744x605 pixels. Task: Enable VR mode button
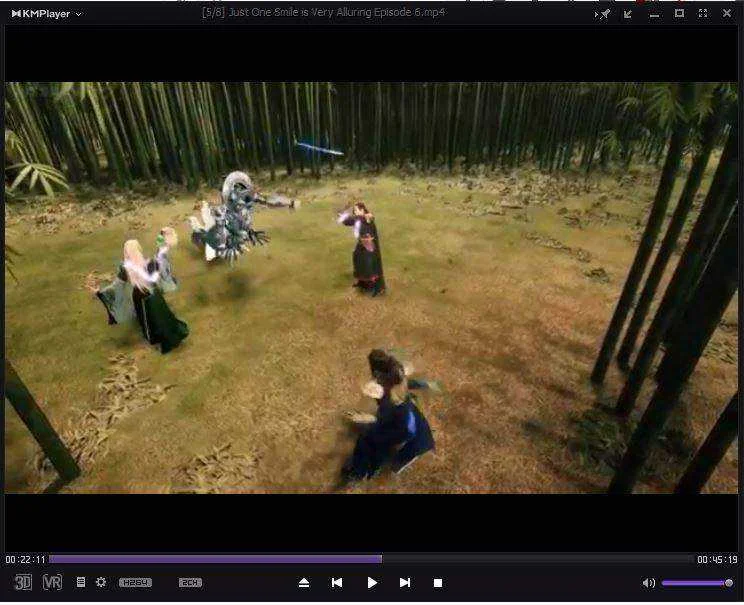pyautogui.click(x=52, y=582)
